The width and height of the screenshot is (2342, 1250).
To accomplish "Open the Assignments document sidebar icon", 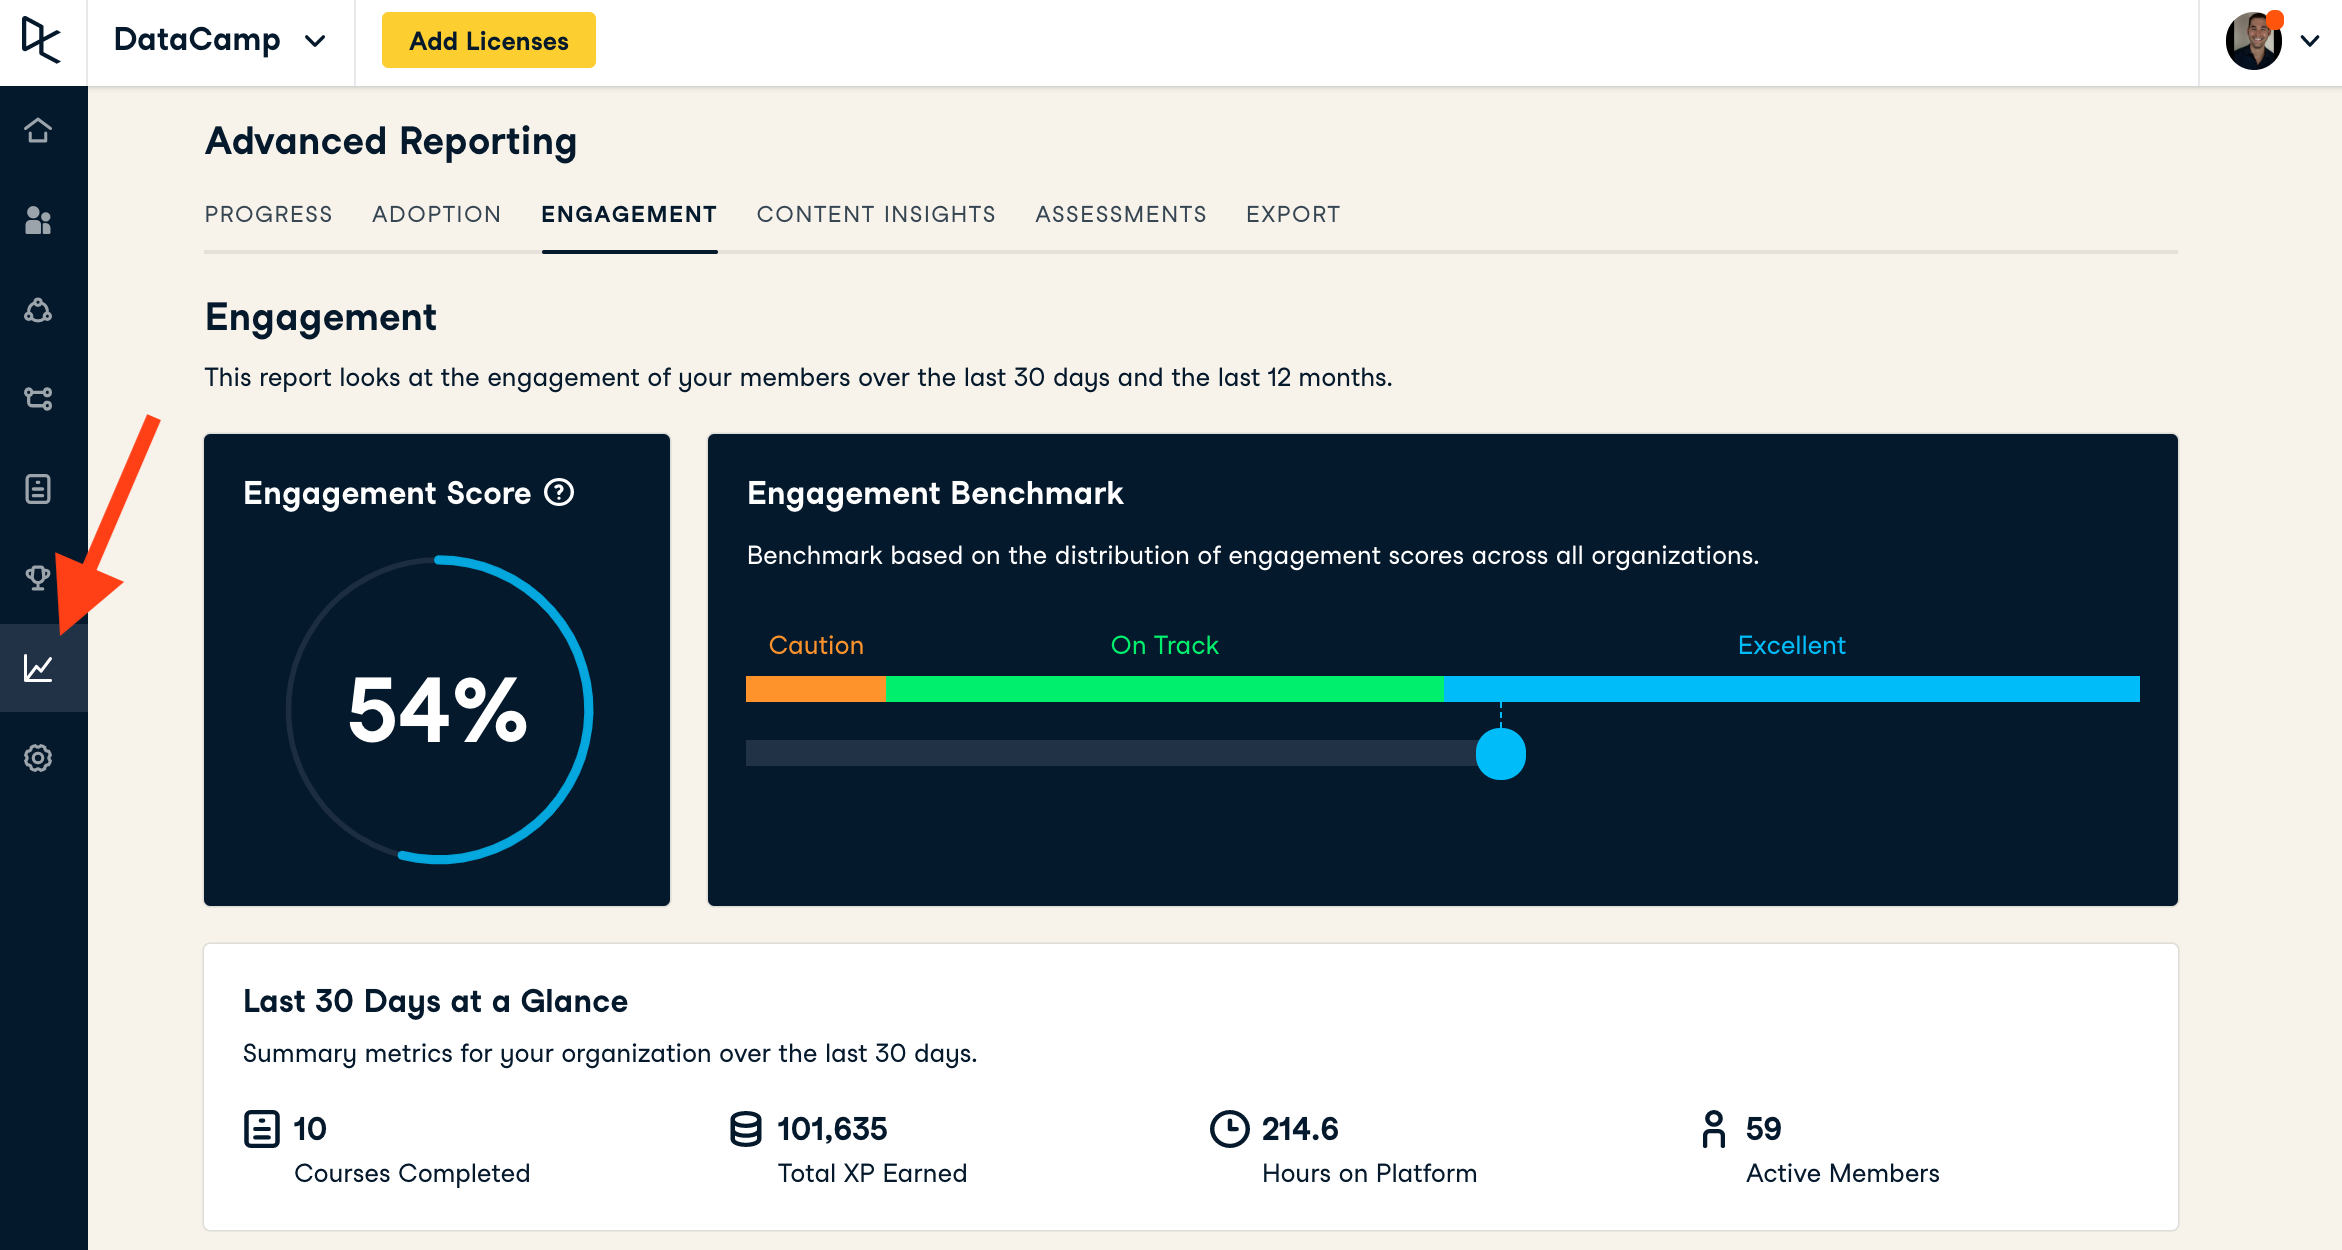I will 38,489.
